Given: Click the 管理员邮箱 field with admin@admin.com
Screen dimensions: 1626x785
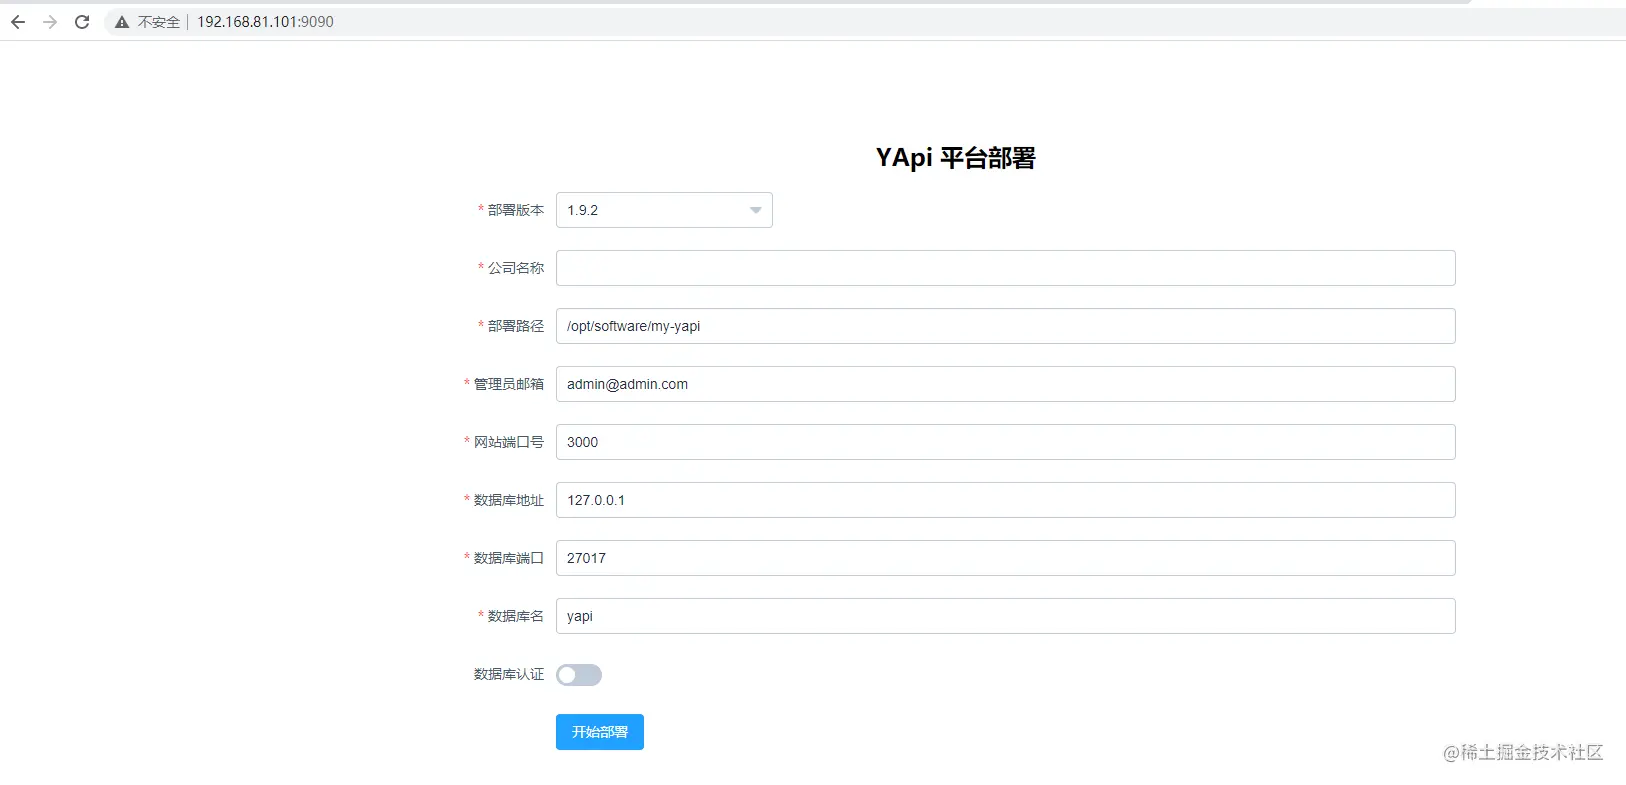Looking at the screenshot, I should pos(1005,384).
